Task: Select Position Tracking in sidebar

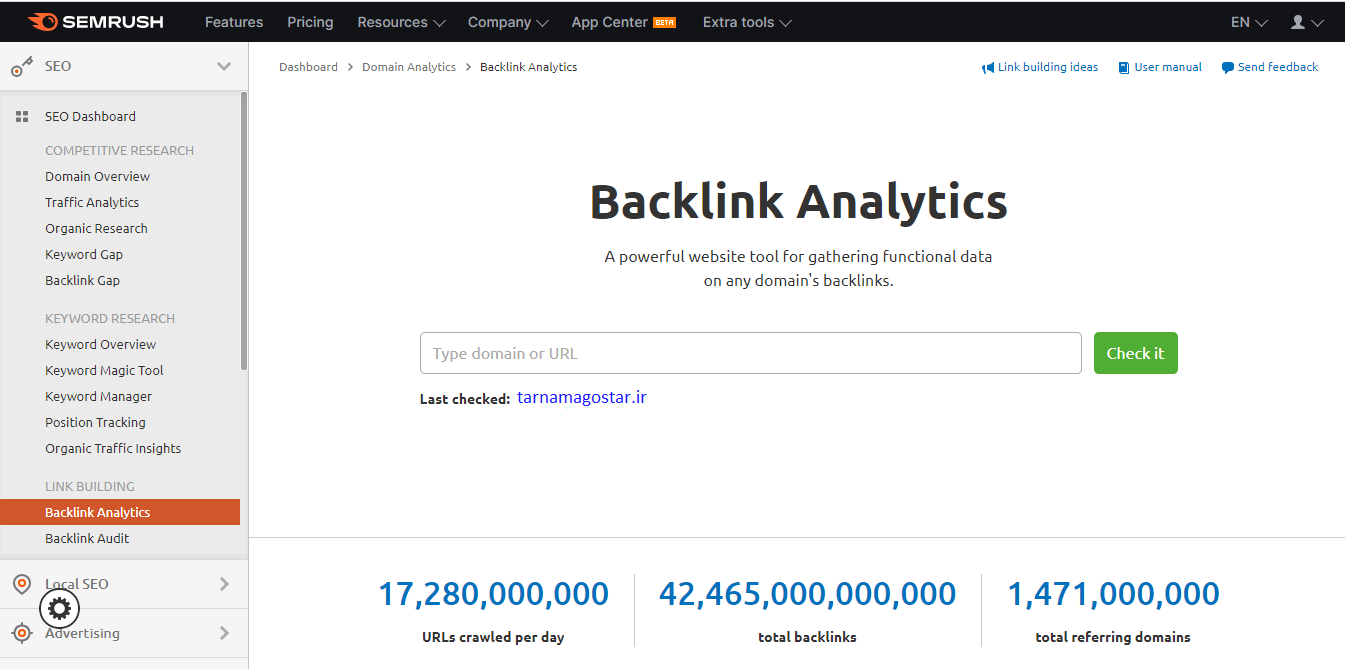Action: [95, 423]
